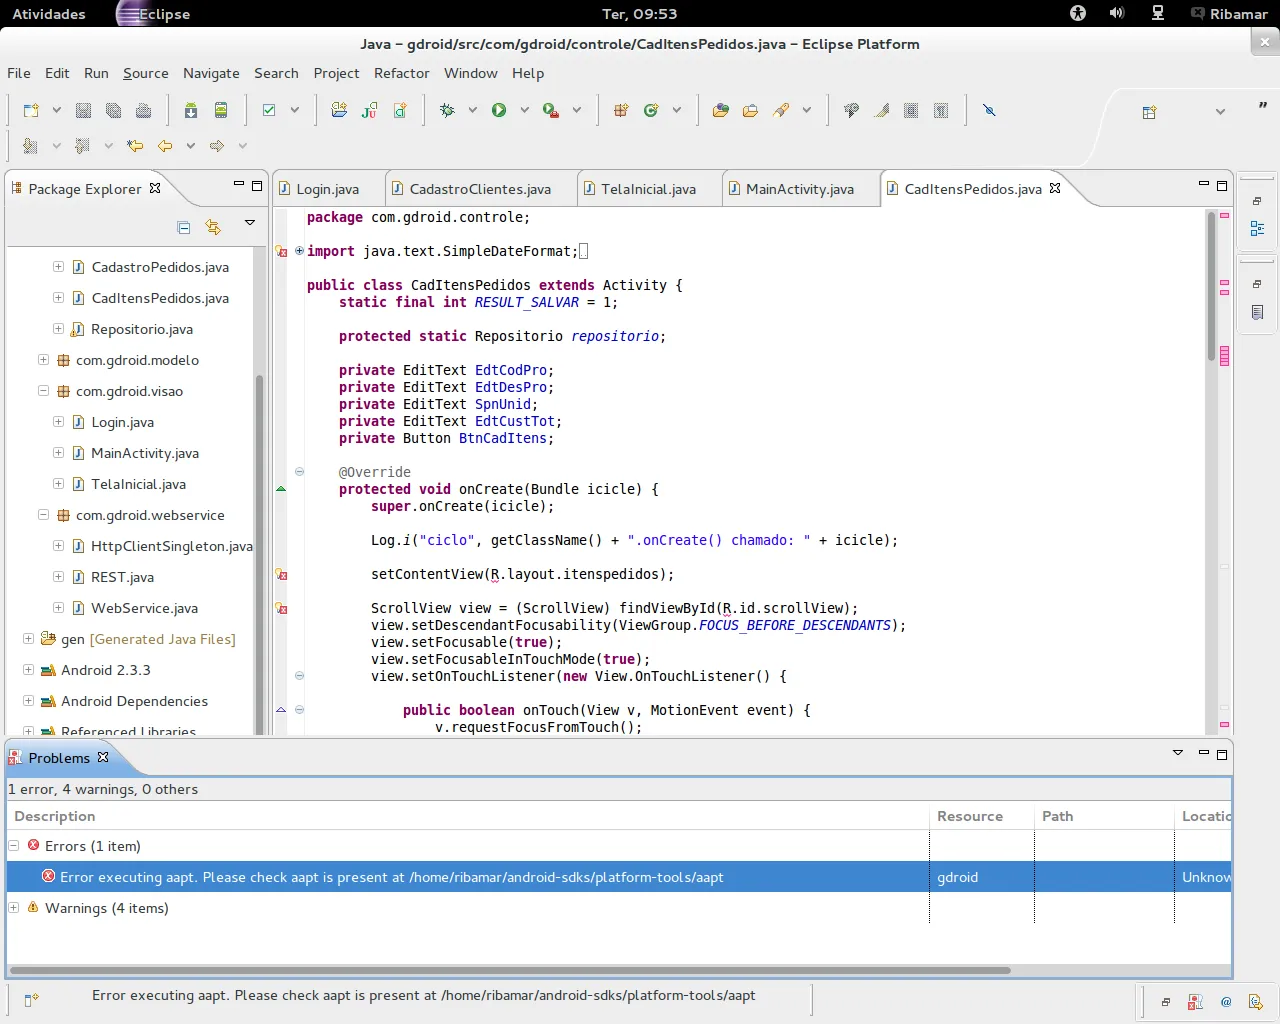1280x1024 pixels.
Task: Click the New Java Class icon
Action: pos(651,110)
